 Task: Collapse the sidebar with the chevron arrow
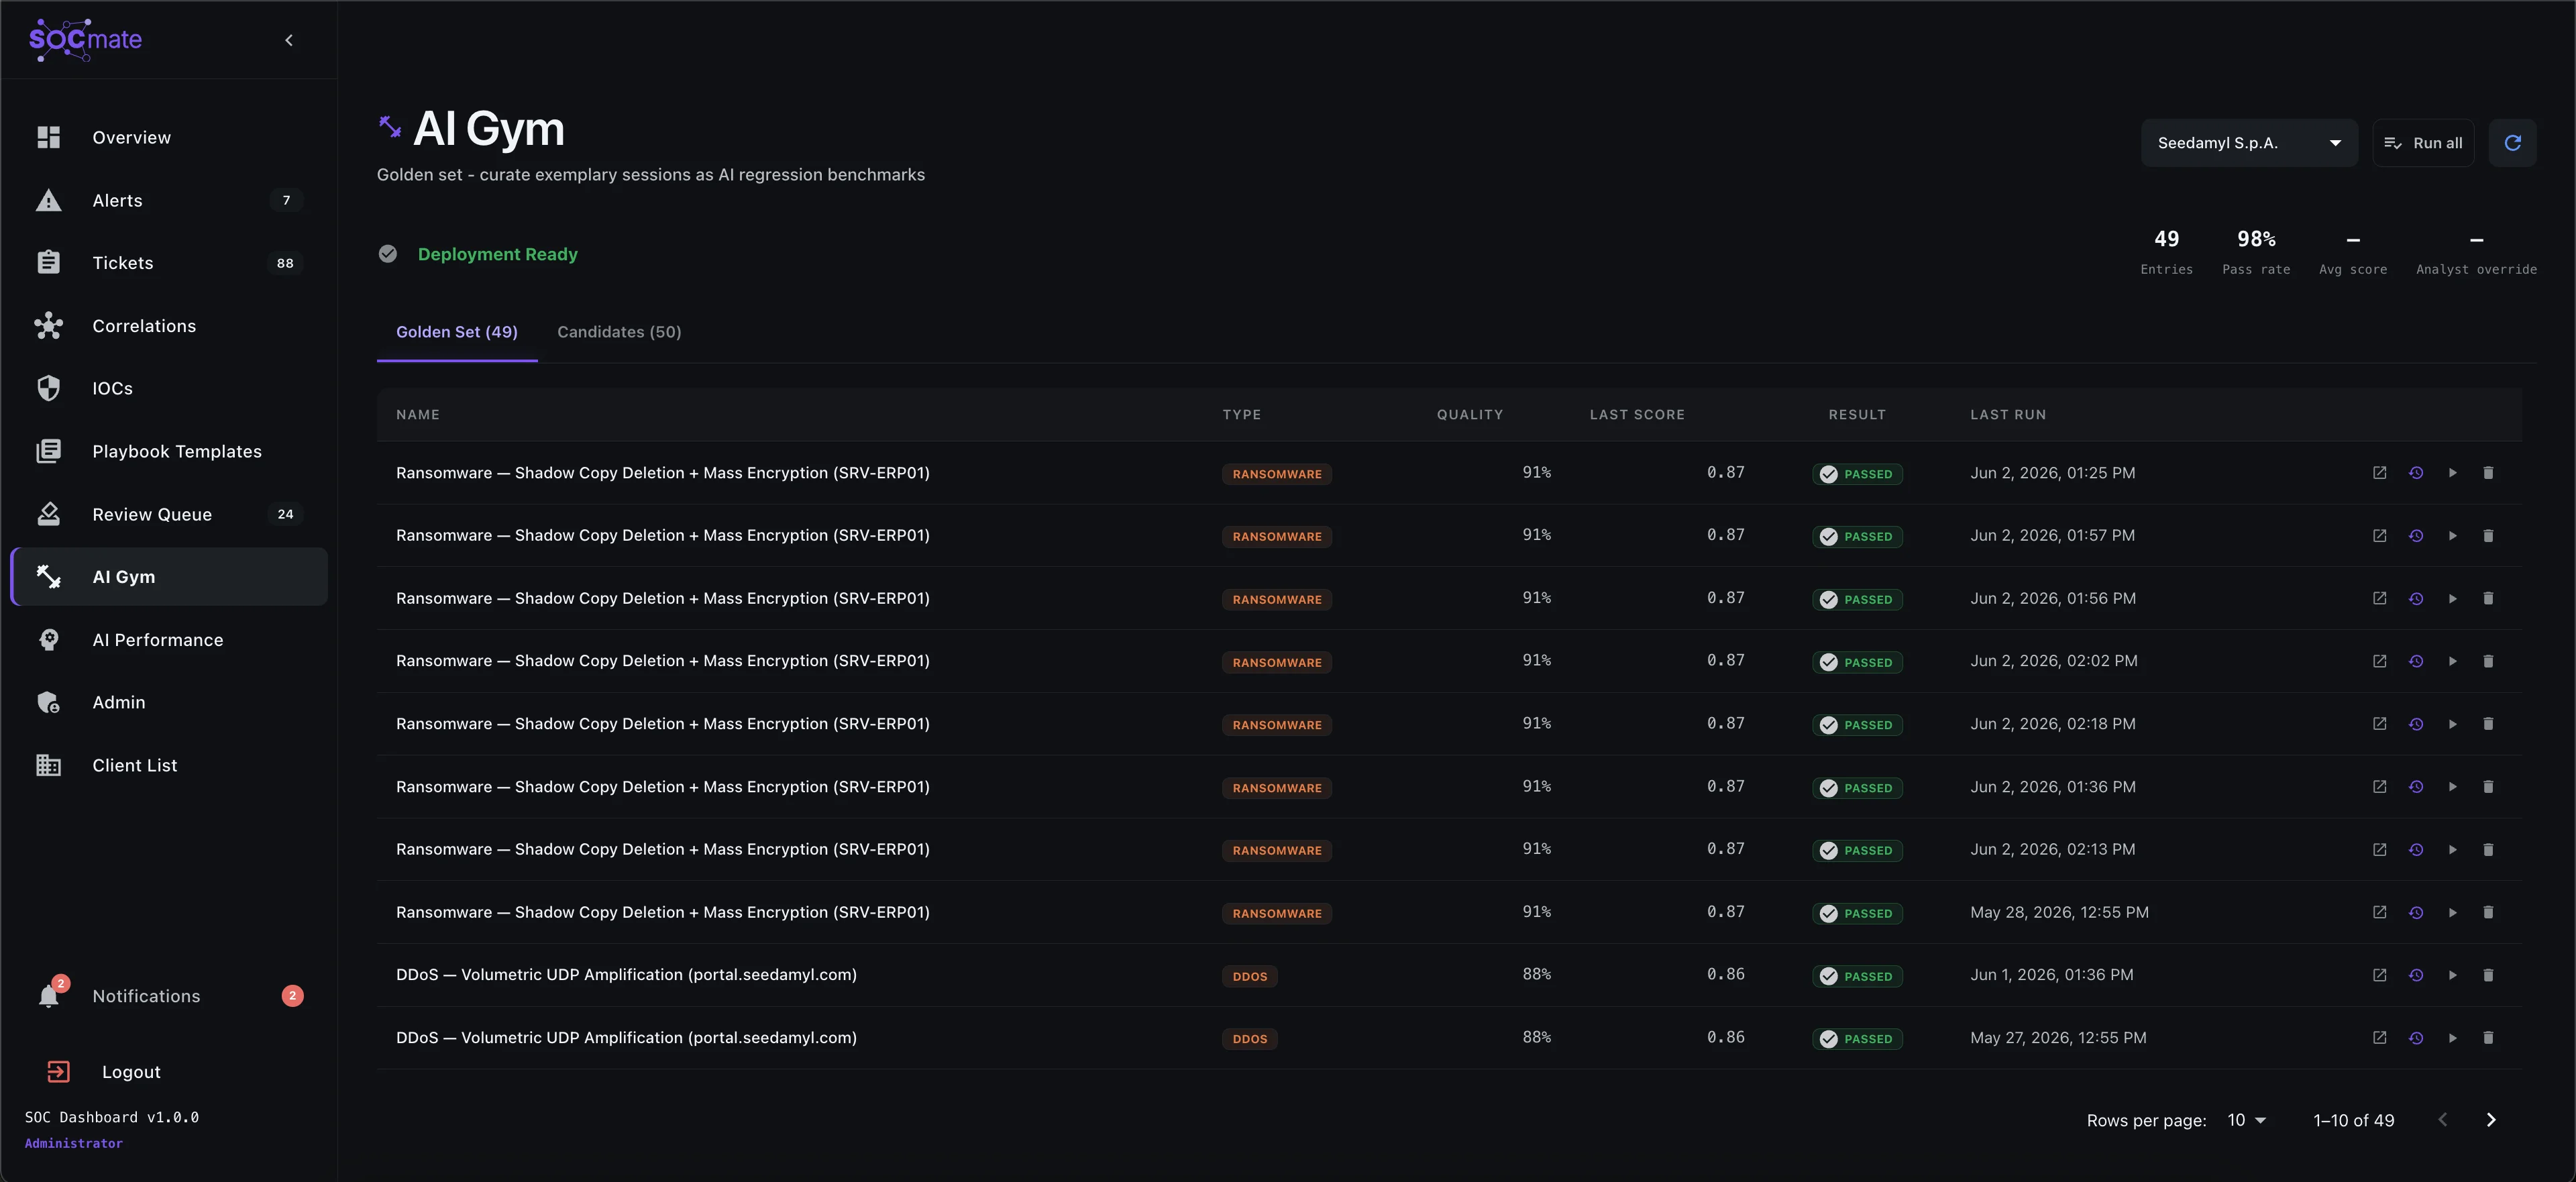(x=289, y=40)
